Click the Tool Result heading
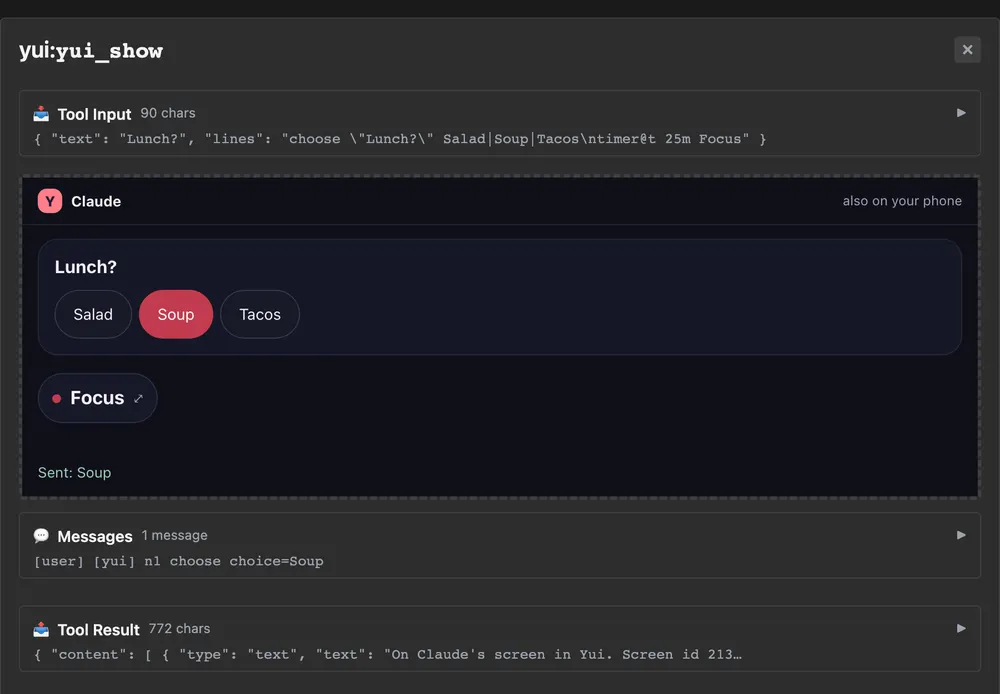The image size is (1000, 694). click(98, 630)
